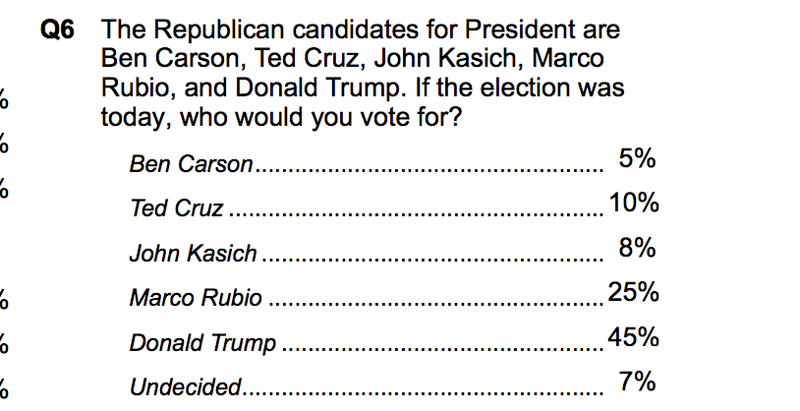This screenshot has height=411, width=800.
Task: Click the Undecided response option
Action: (185, 387)
